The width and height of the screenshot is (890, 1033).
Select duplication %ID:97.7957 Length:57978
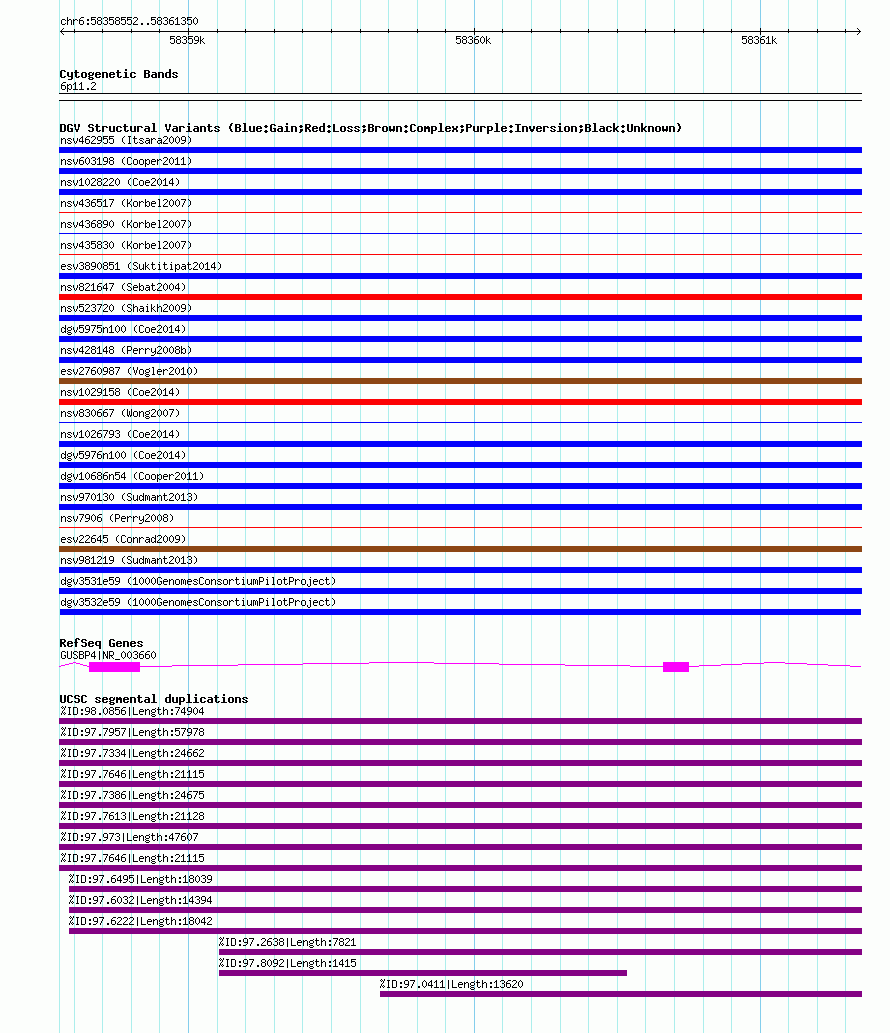(132, 733)
